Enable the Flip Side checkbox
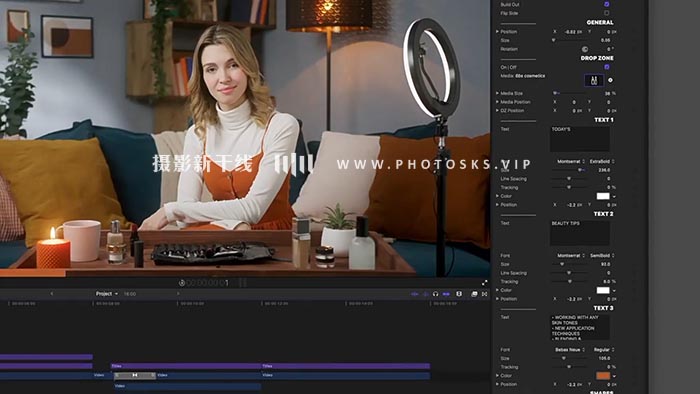 point(607,13)
